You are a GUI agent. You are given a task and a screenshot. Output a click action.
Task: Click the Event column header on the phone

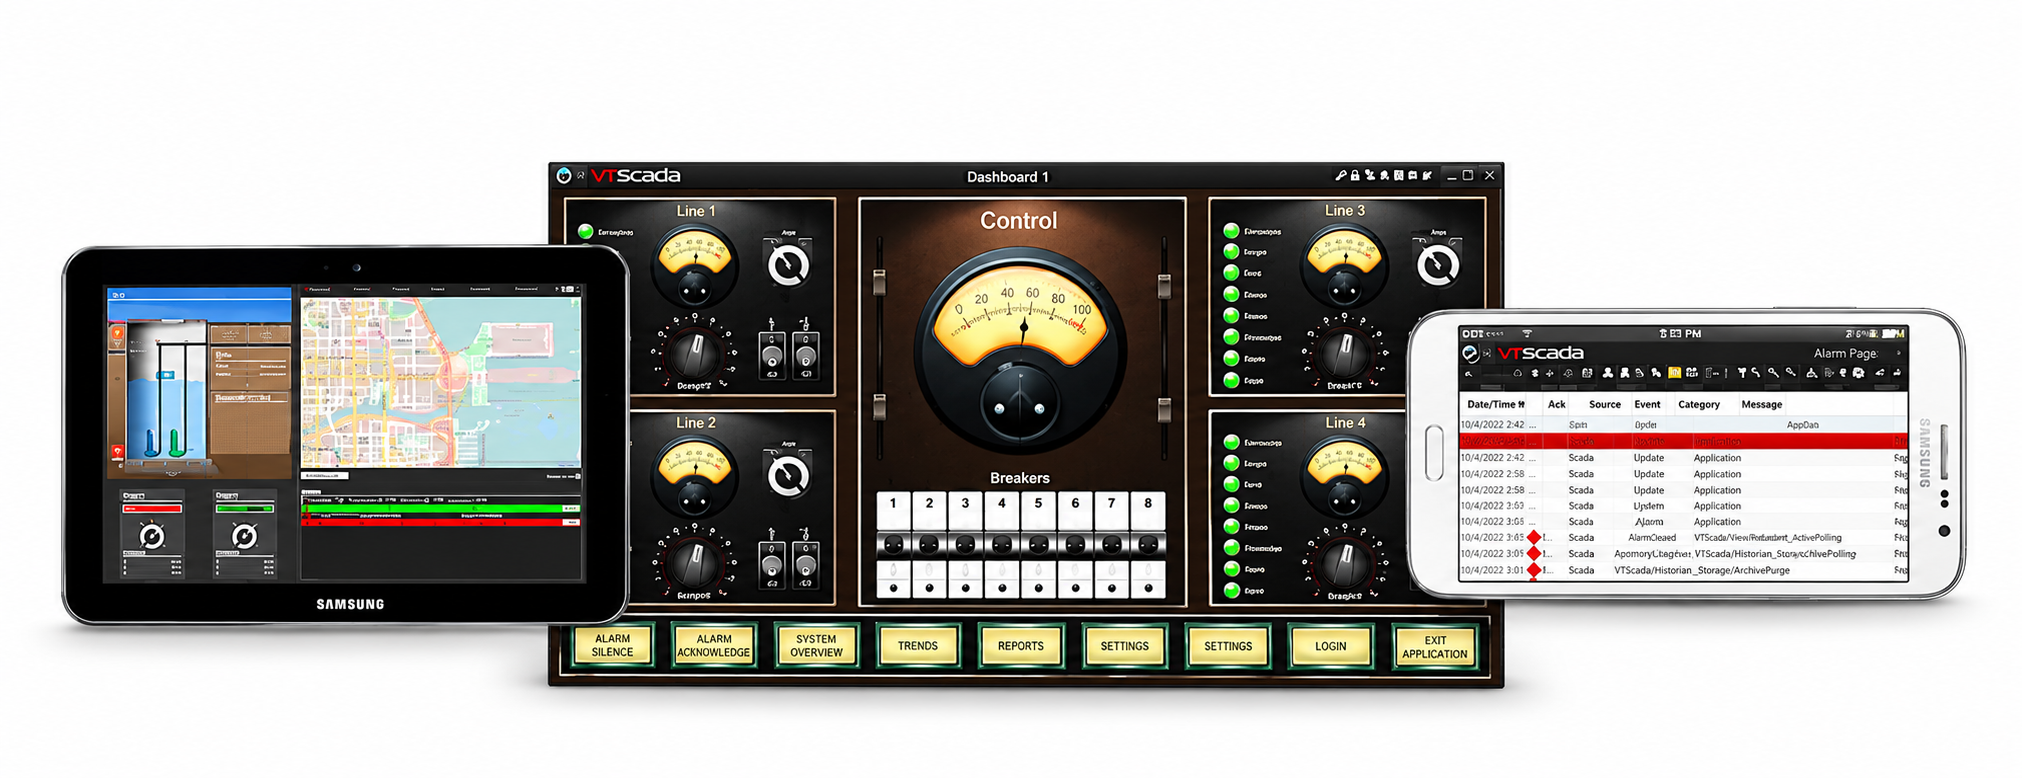pyautogui.click(x=1647, y=404)
